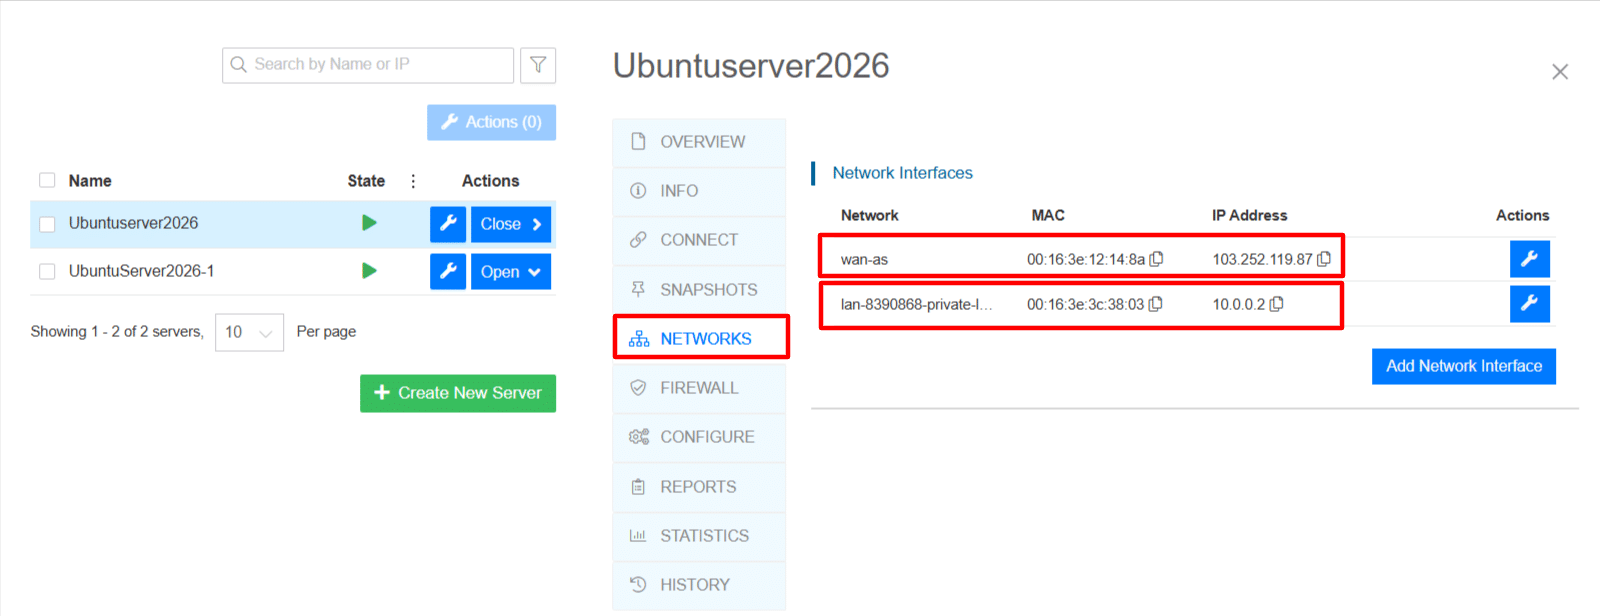1600x616 pixels.
Task: Click the State column header
Action: (x=366, y=181)
